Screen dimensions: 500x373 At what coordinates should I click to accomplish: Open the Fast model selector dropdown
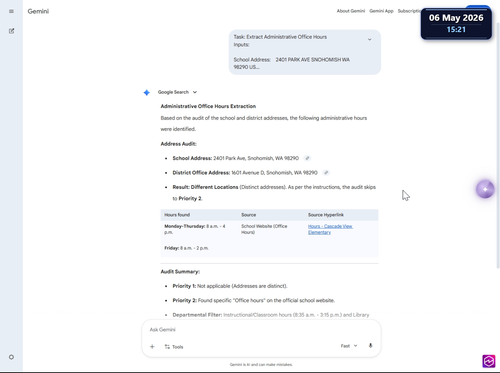click(x=349, y=346)
